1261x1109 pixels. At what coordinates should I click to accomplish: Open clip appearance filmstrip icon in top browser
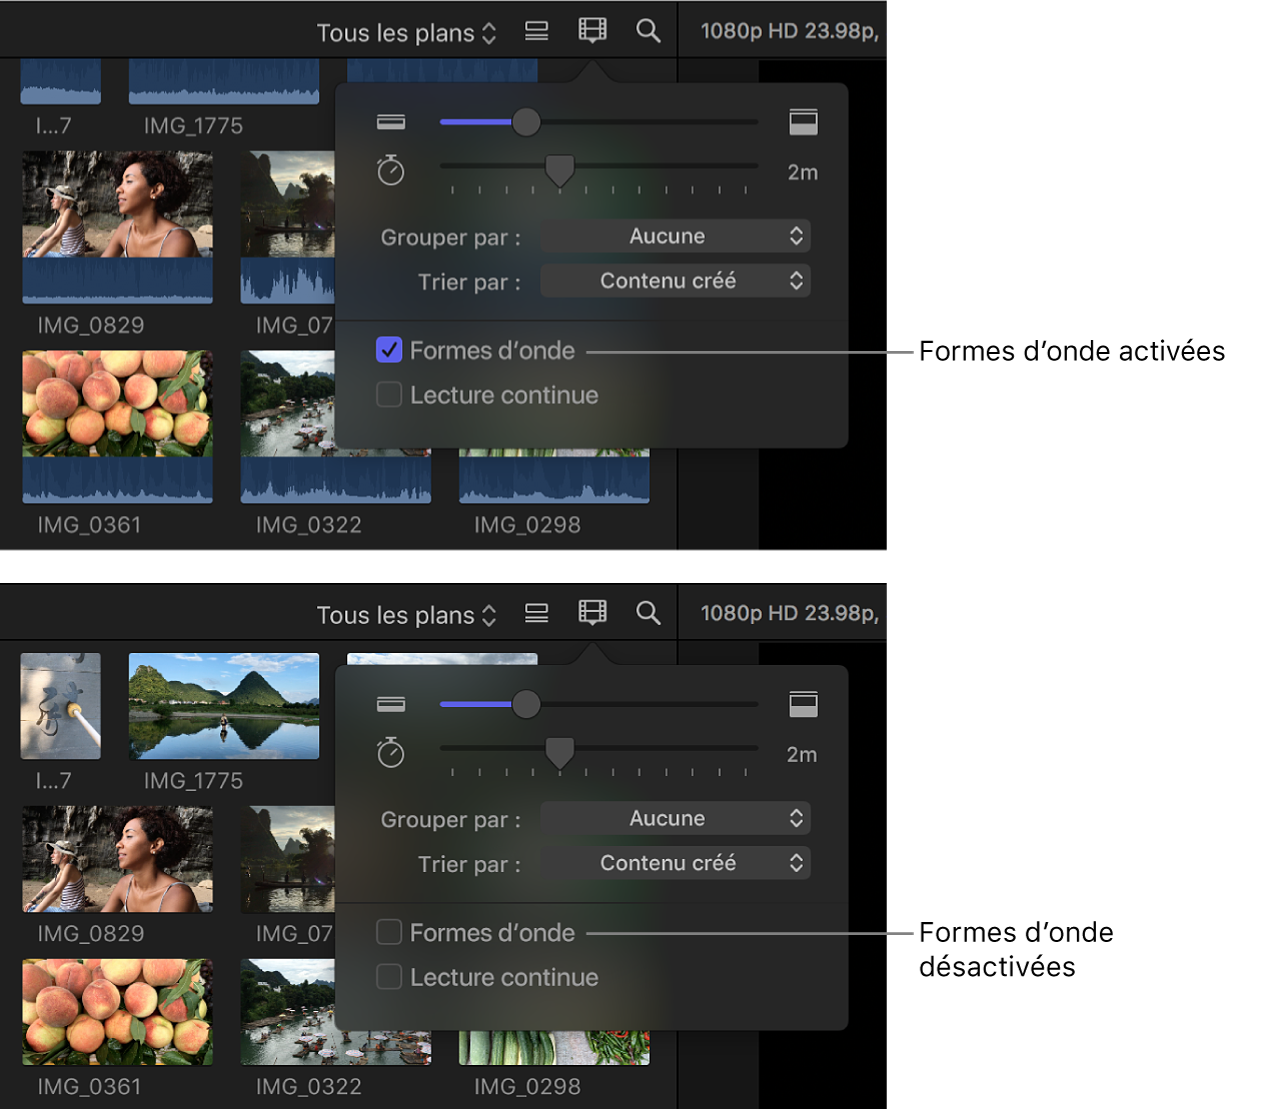[592, 31]
